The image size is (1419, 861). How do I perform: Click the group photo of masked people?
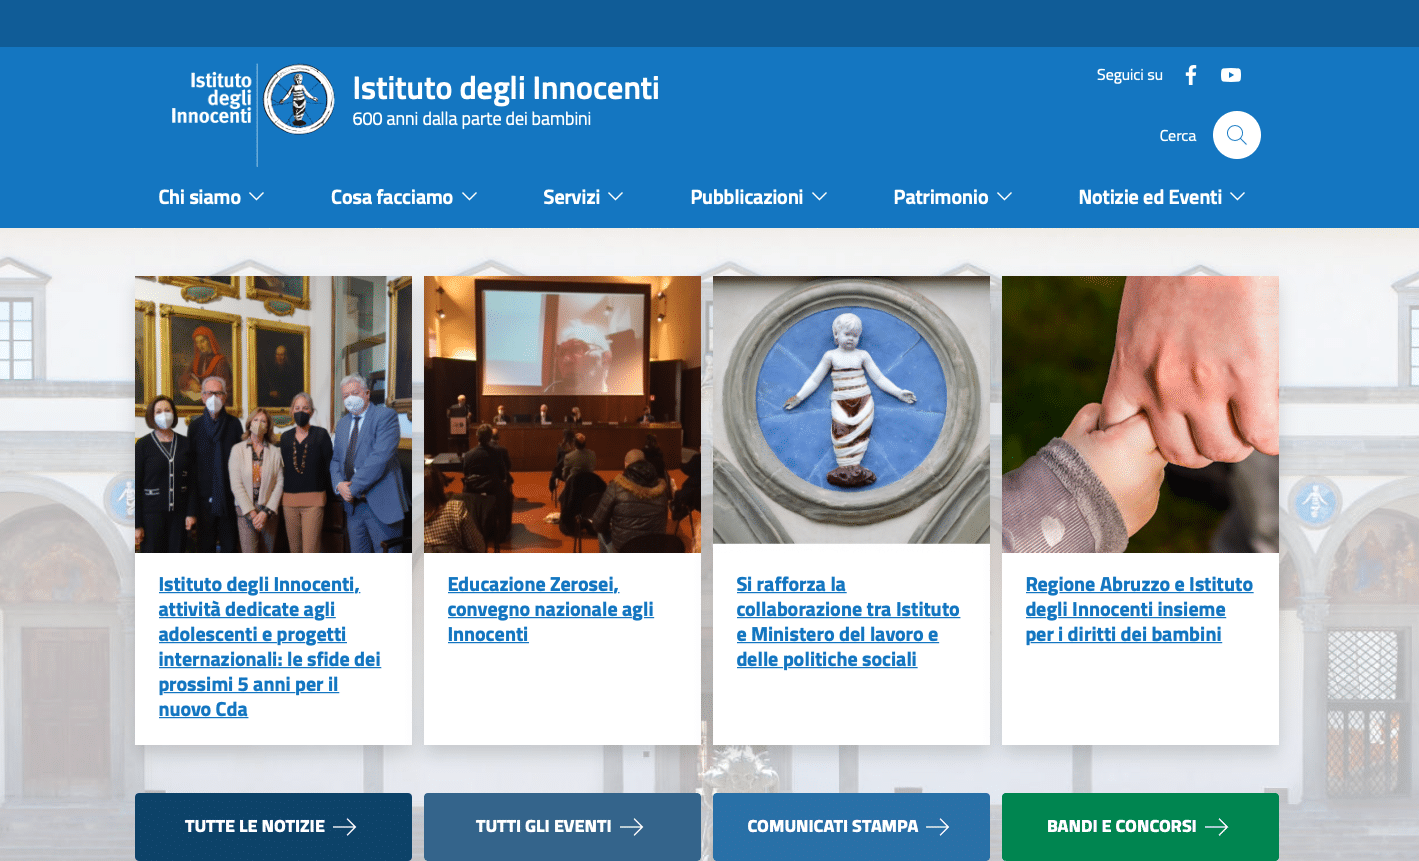(273, 414)
